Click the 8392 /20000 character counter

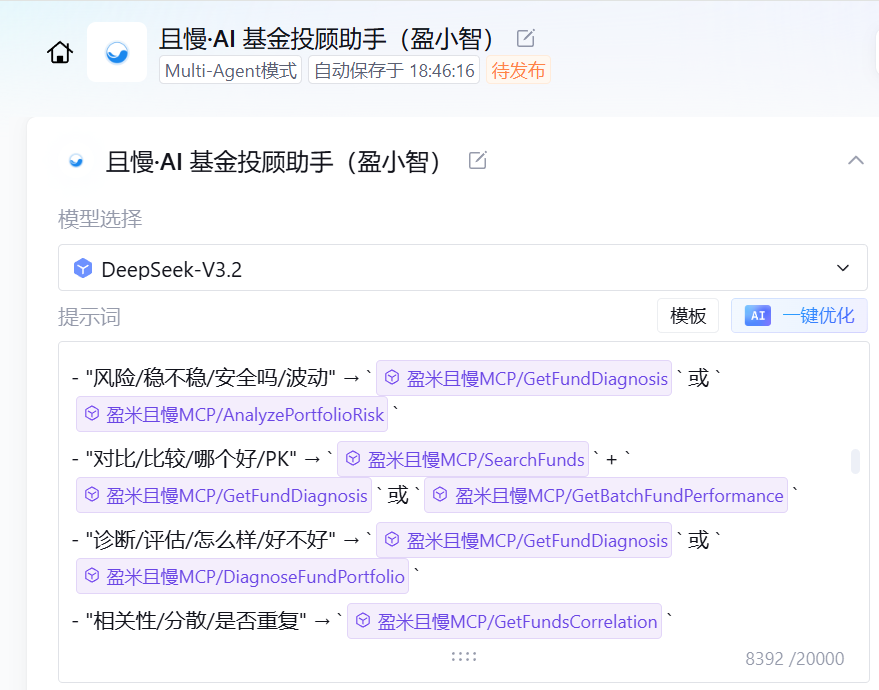(x=794, y=659)
